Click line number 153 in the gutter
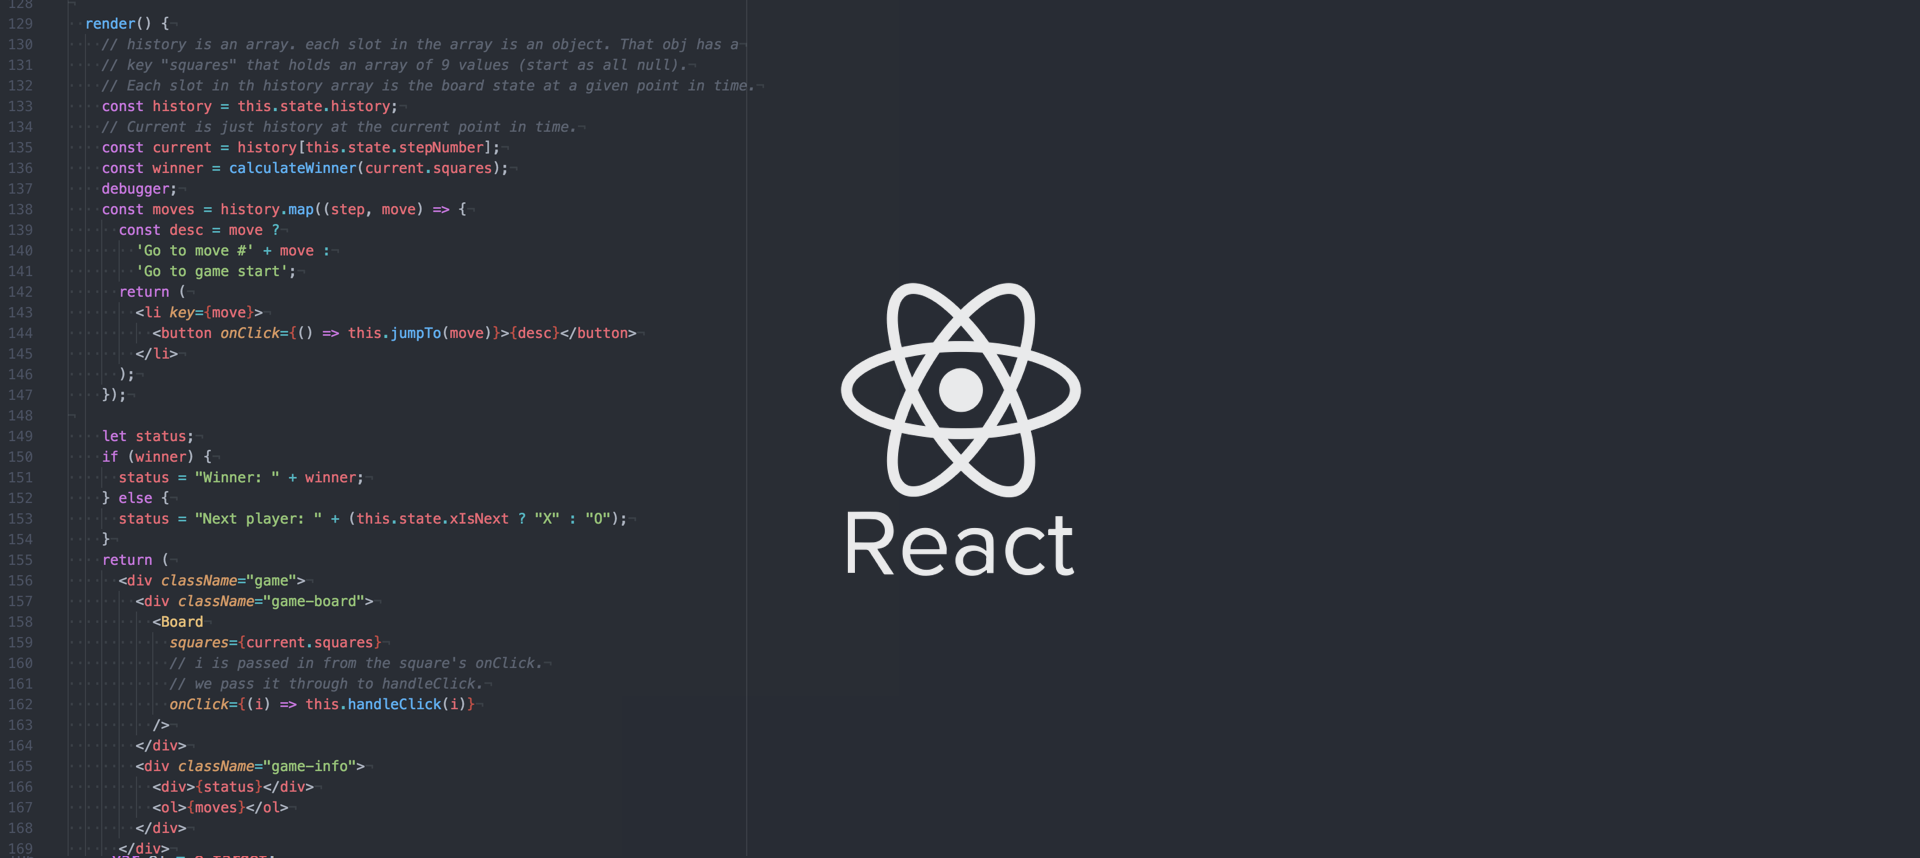 click(20, 518)
